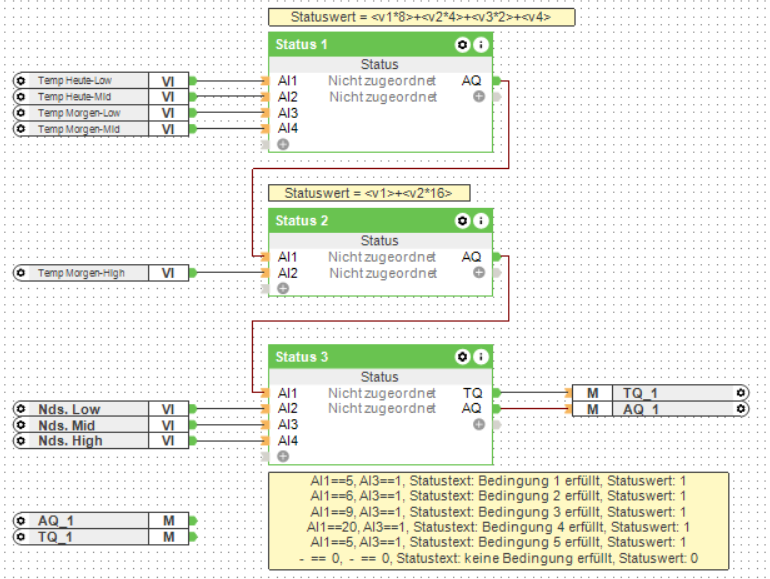This screenshot has width=770, height=579.
Task: Click gear icon of Temp Heute-Mid input
Action: (x=21, y=97)
